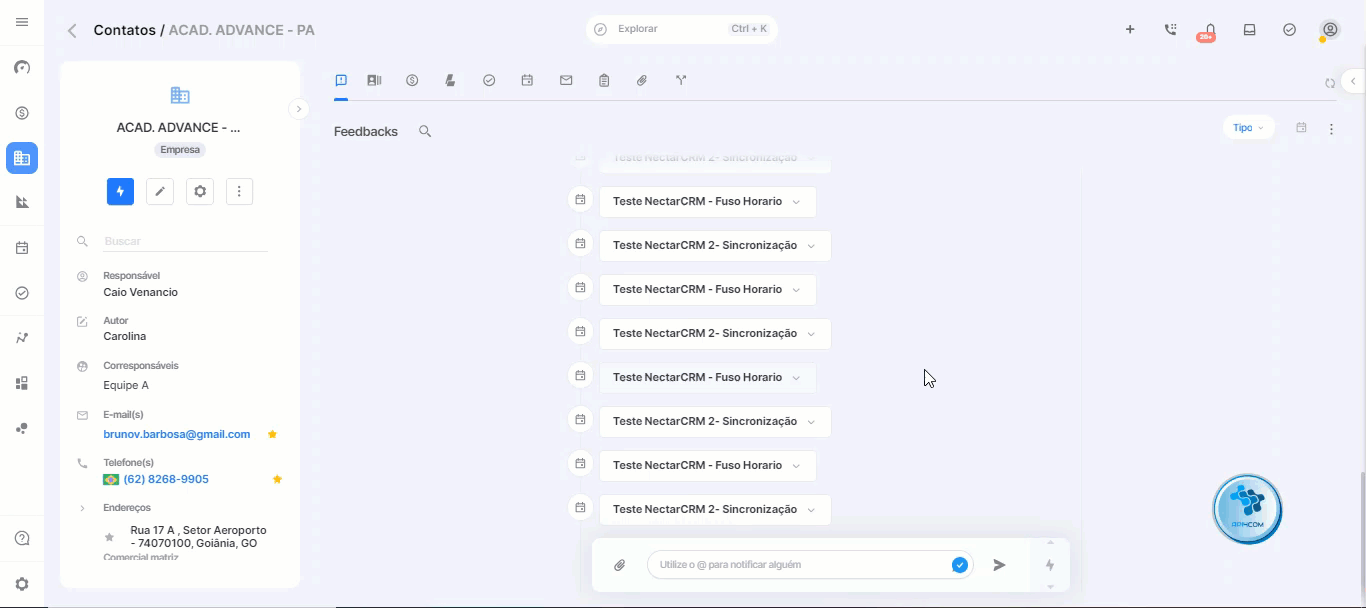Open the settings gear in sidebar

pos(22,584)
